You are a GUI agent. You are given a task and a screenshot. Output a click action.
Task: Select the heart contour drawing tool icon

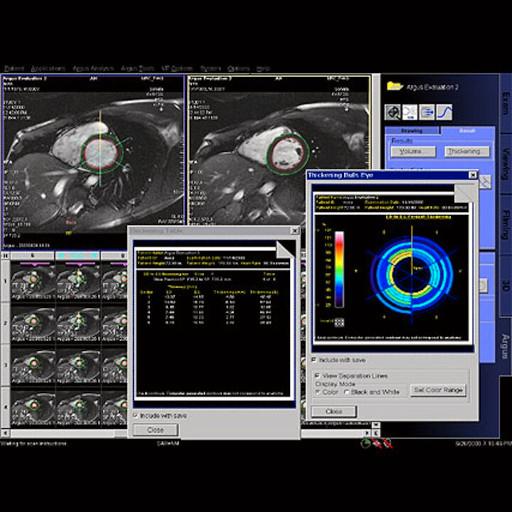tap(393, 112)
